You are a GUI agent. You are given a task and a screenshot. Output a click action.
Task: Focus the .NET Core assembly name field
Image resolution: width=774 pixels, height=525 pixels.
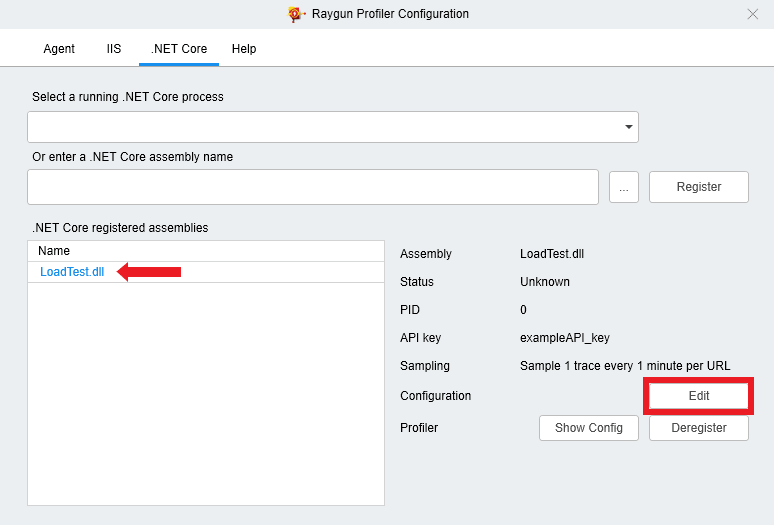pos(313,187)
